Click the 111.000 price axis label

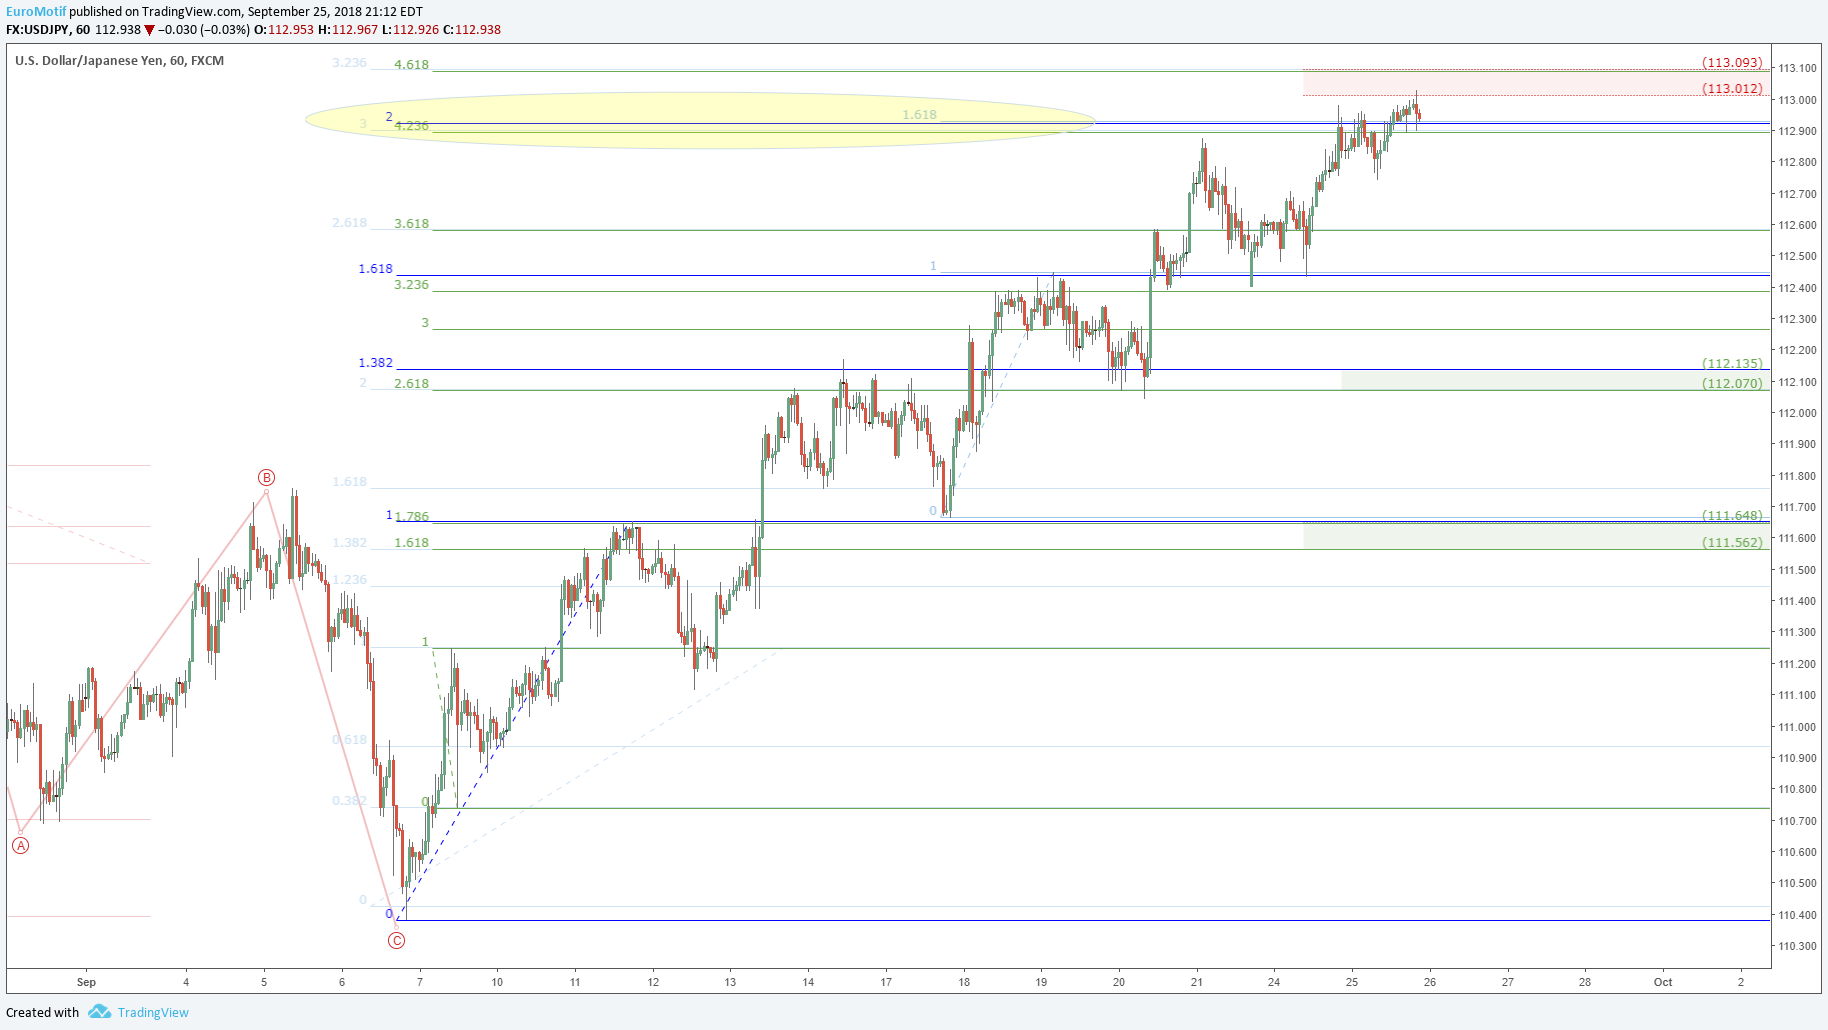pyautogui.click(x=1797, y=727)
